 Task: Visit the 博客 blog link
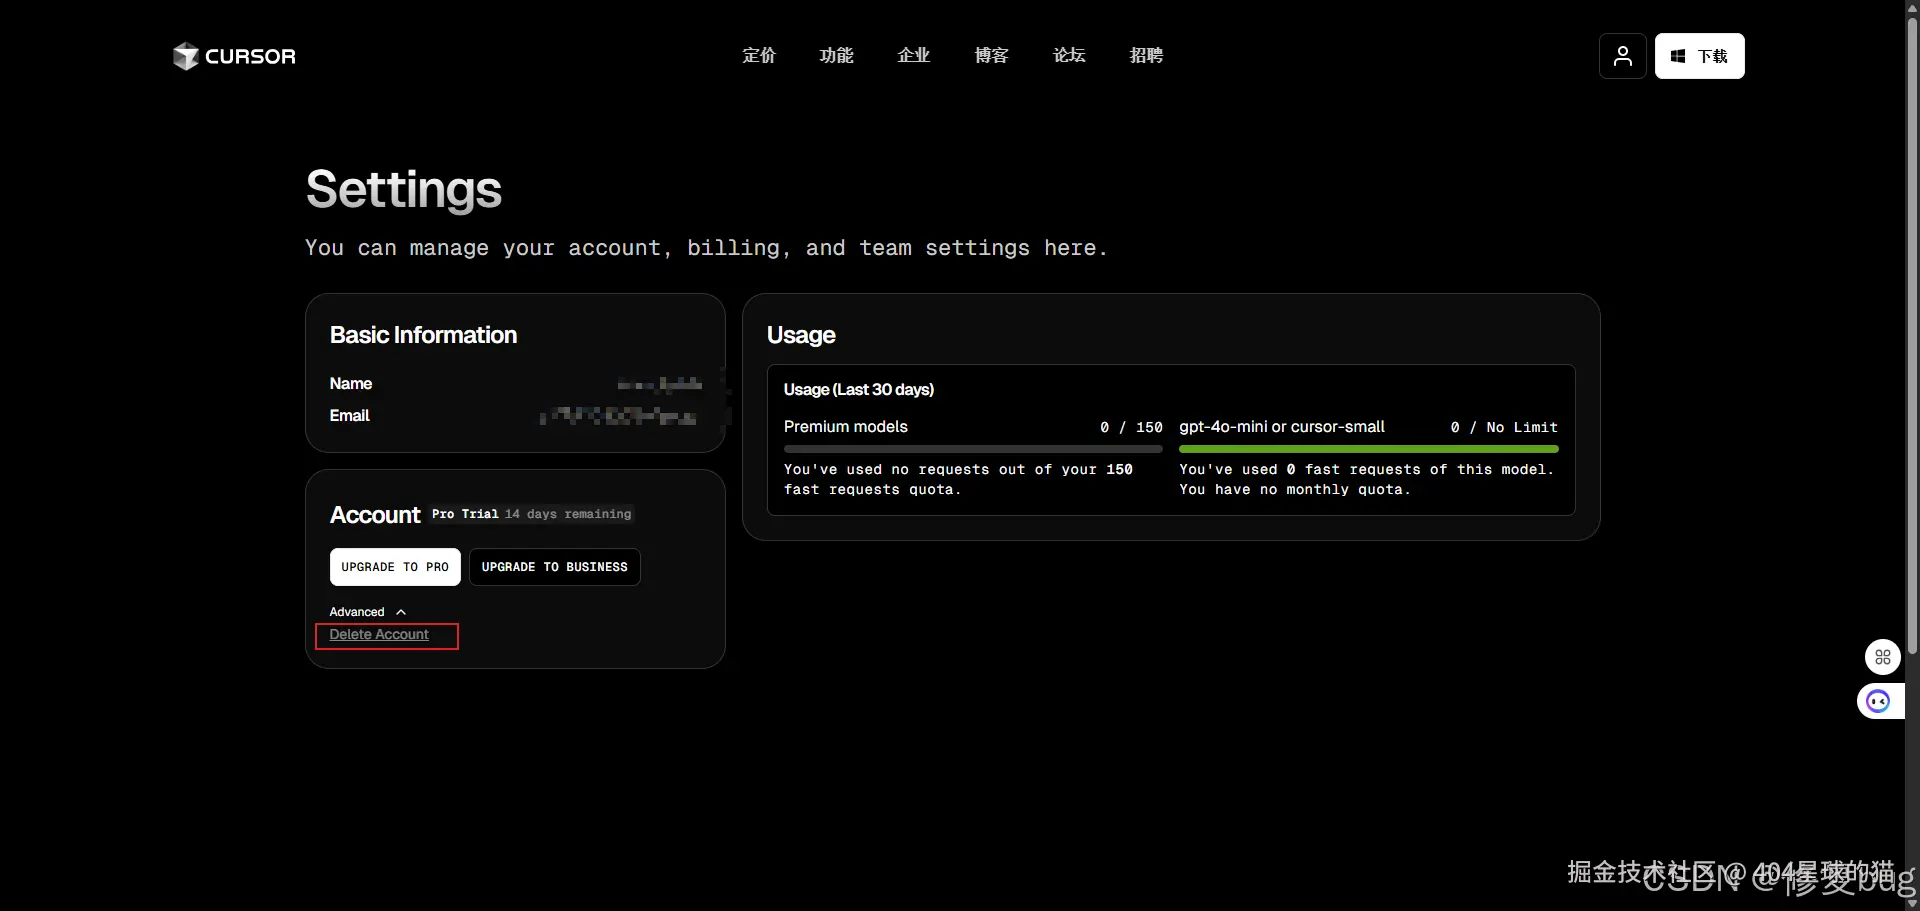[991, 56]
